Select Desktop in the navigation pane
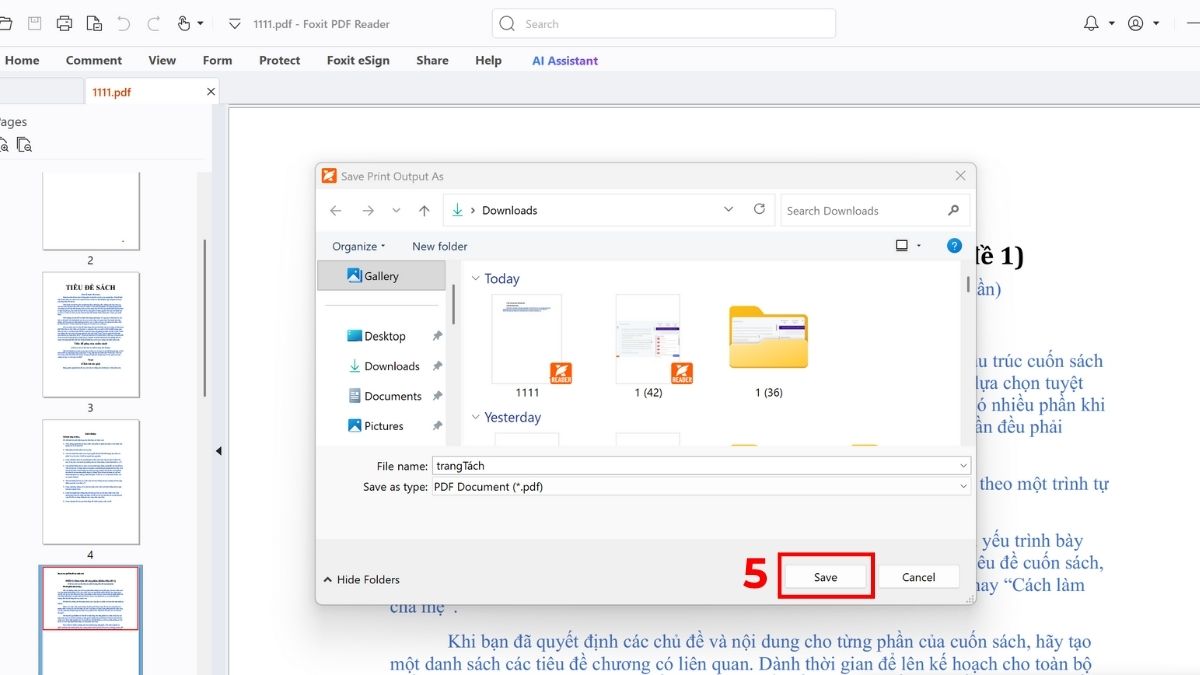The height and width of the screenshot is (675, 1200). tap(384, 336)
